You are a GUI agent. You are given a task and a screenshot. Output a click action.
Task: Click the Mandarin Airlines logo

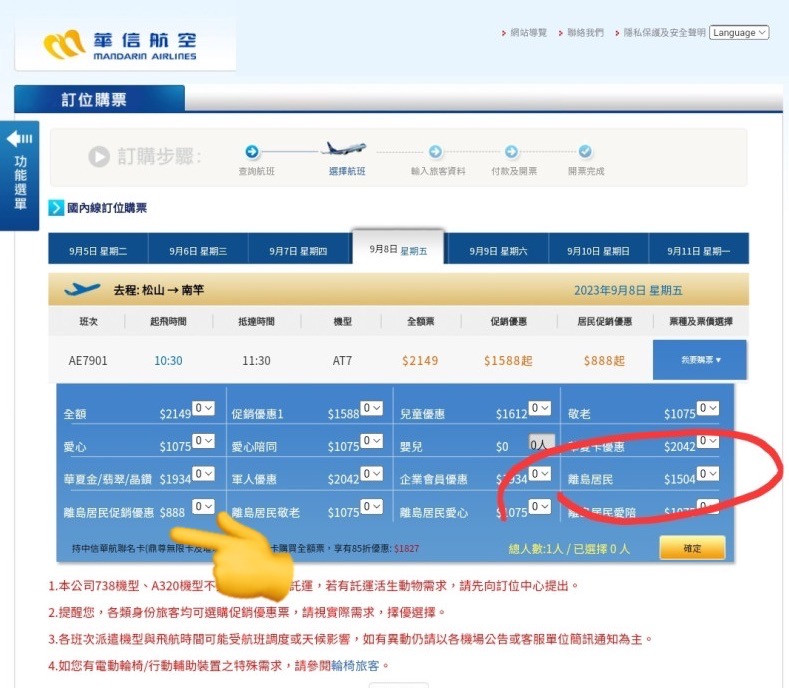point(120,45)
